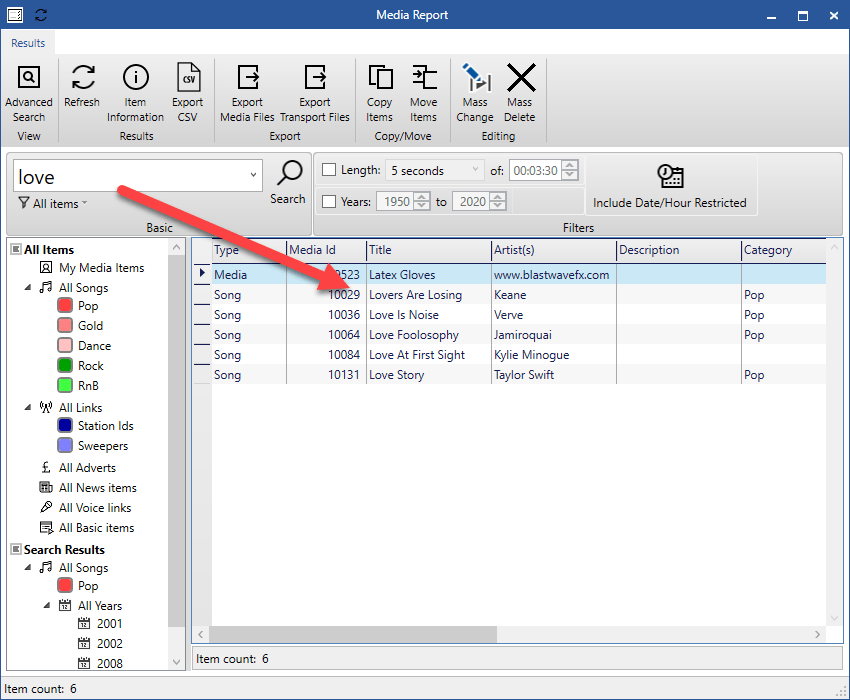Sort by Category column header
The height and width of the screenshot is (700, 850).
(x=783, y=250)
